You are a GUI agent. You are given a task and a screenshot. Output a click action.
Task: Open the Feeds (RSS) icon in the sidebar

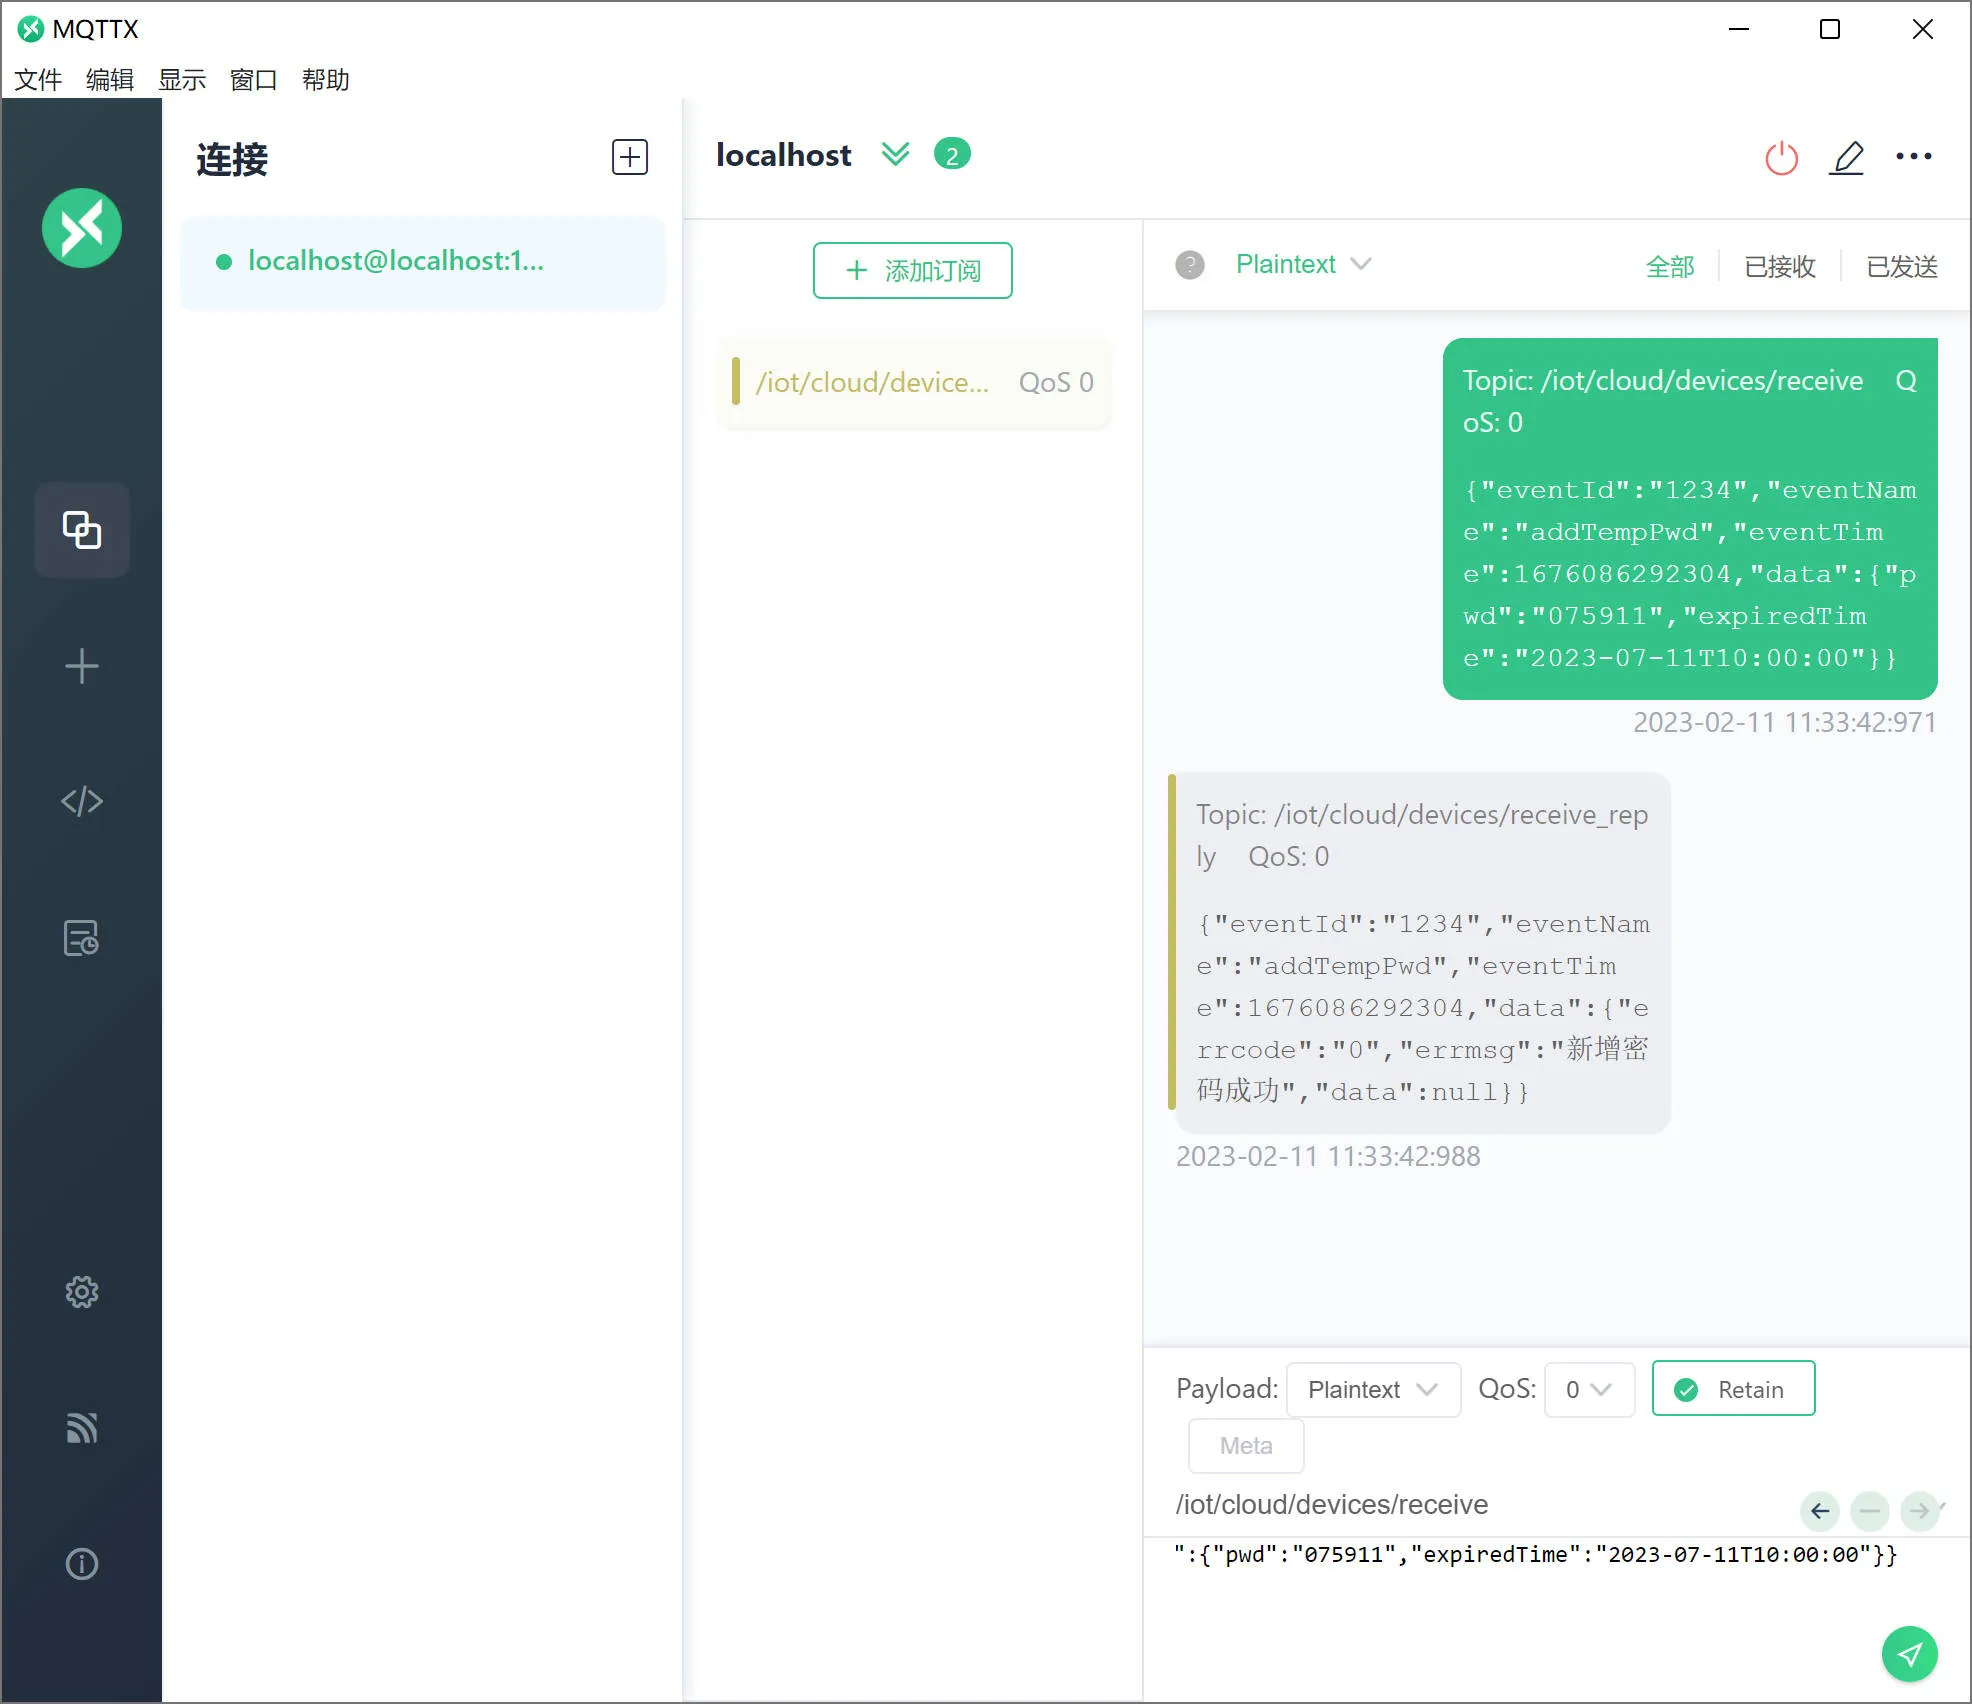pyautogui.click(x=82, y=1428)
